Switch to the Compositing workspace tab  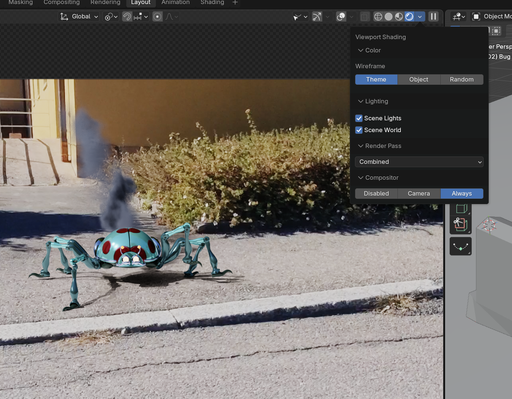coord(61,2)
